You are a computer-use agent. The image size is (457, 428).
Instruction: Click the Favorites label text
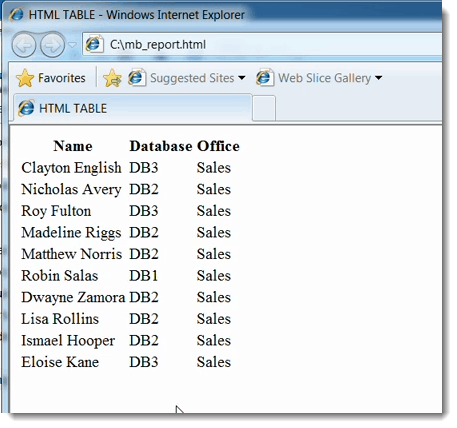[62, 78]
